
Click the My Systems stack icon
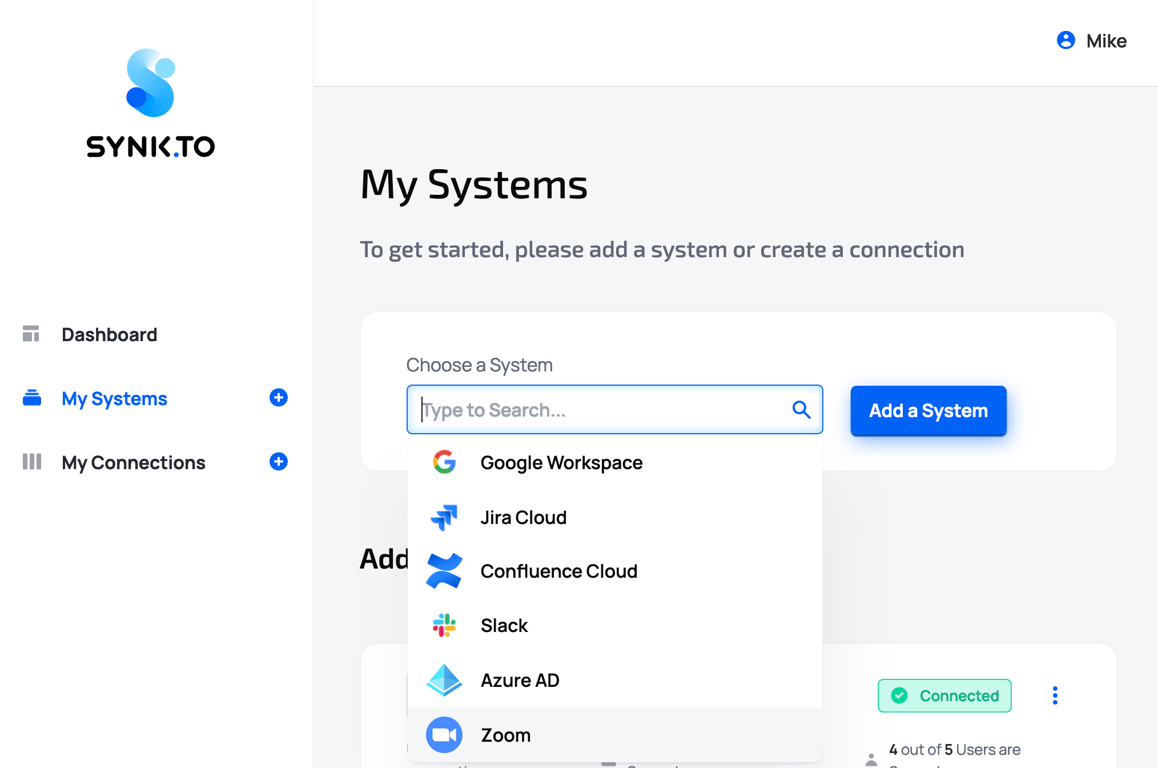[x=32, y=398]
